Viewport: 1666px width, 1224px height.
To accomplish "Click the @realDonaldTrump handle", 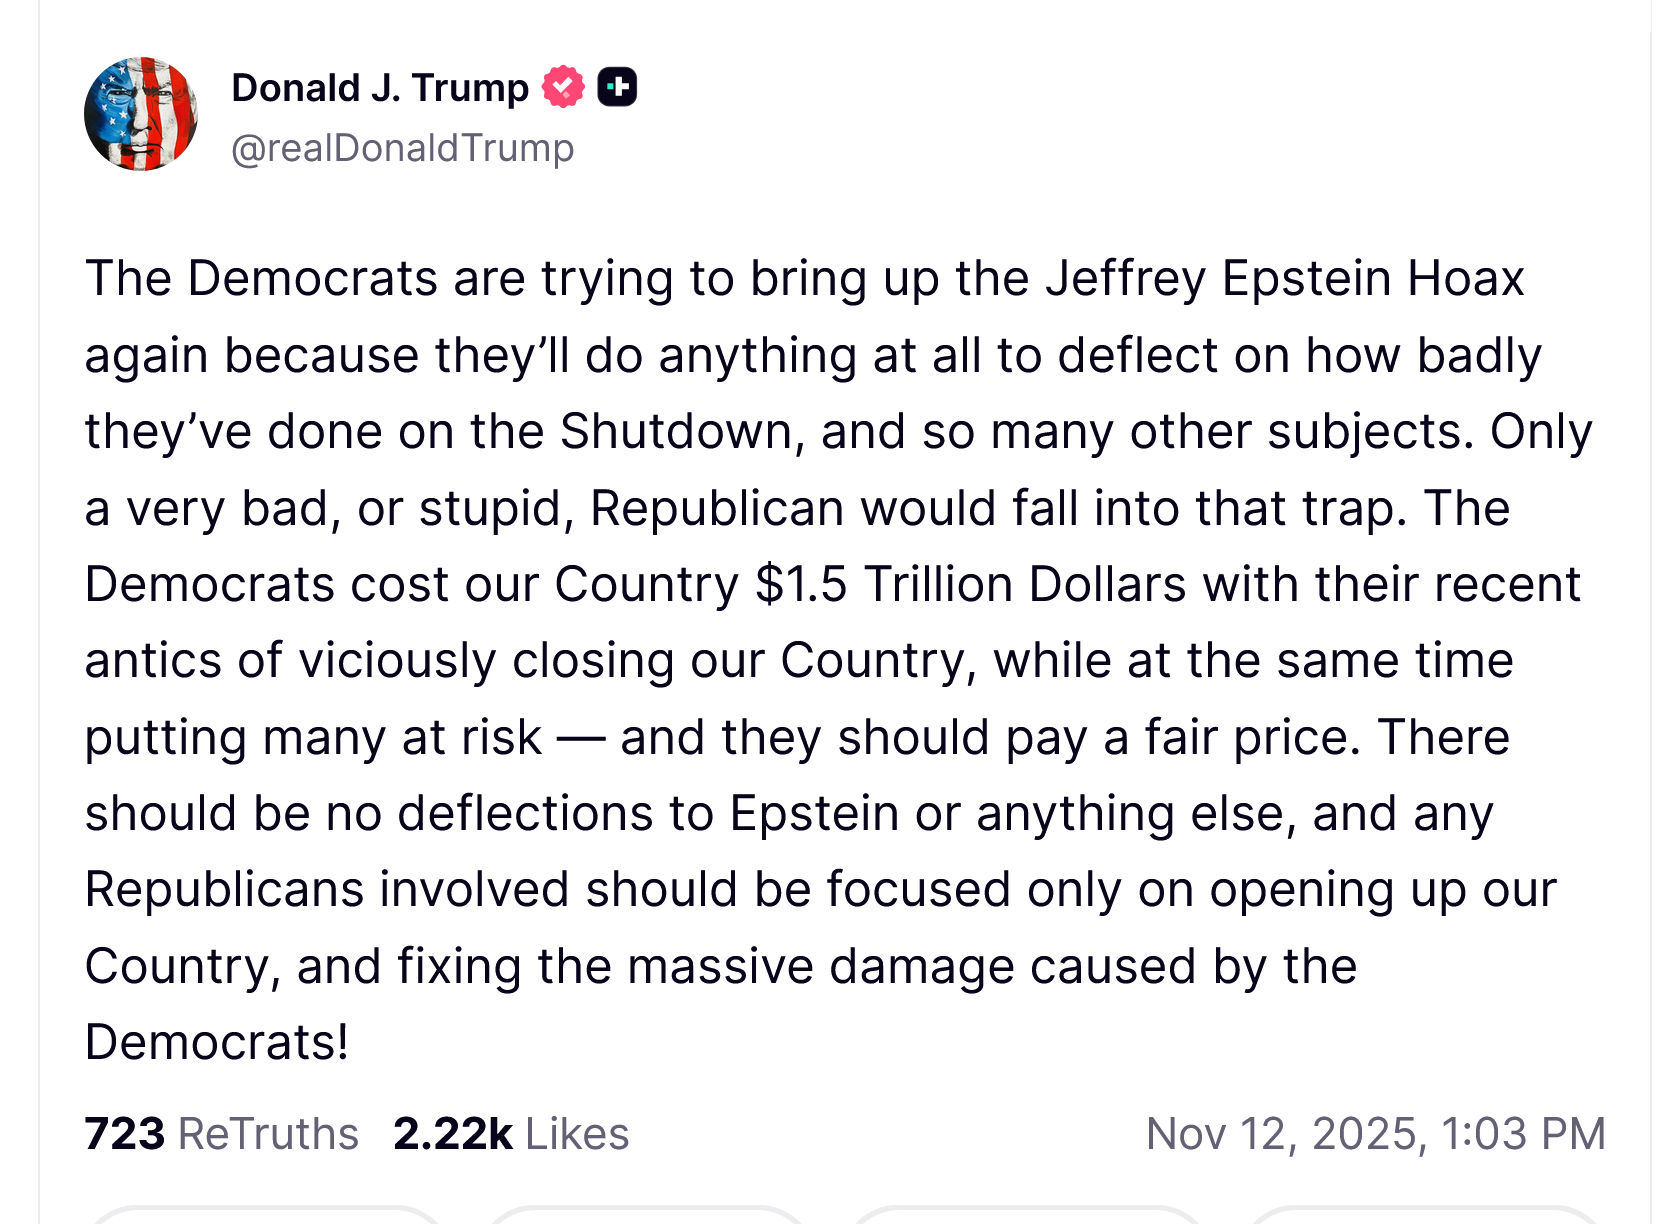I will tap(402, 148).
